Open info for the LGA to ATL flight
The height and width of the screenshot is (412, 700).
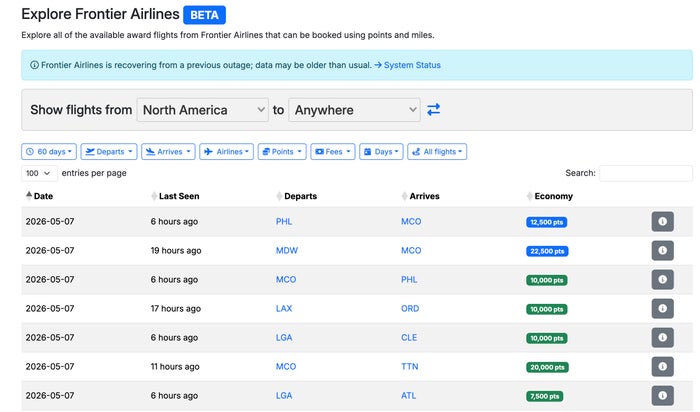[662, 395]
